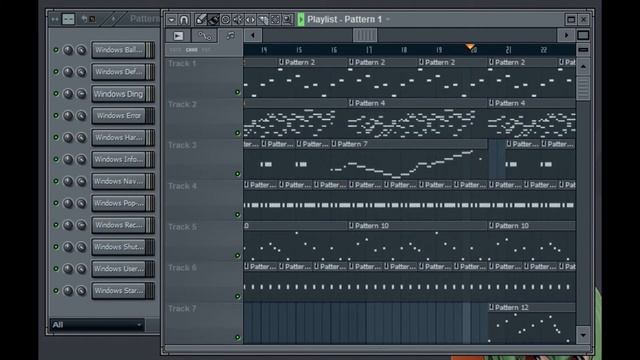The image size is (640, 360).
Task: Open first Pattern 2 clip menu on Track 1
Action: coord(281,62)
